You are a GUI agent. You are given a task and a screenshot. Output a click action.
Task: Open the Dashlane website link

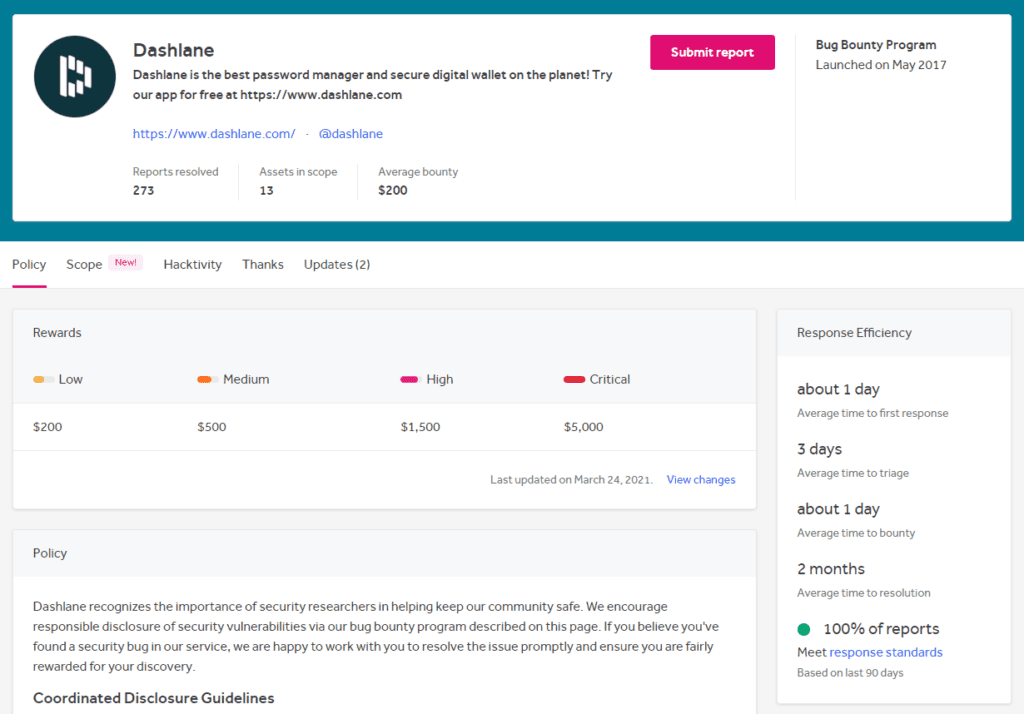coord(213,133)
